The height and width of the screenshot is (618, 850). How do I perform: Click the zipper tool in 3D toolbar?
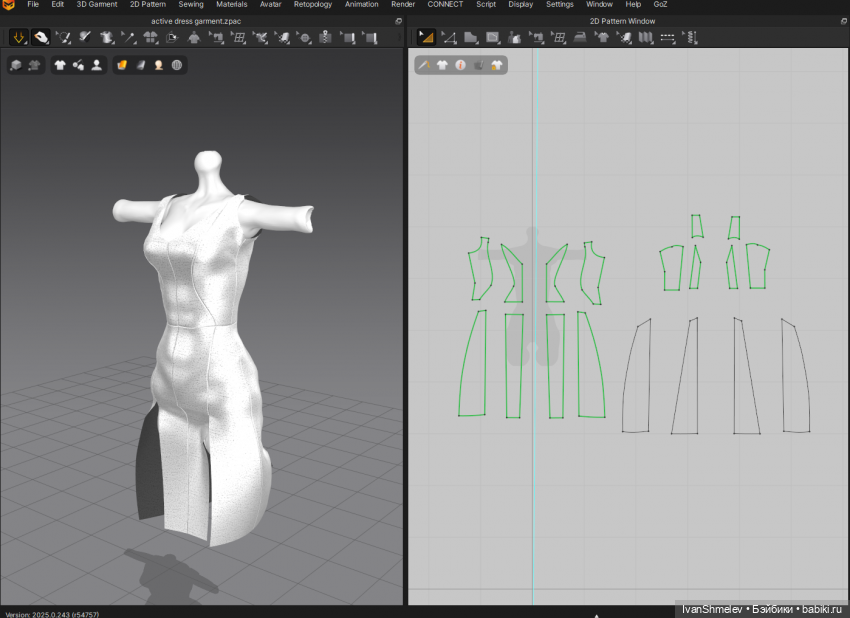pyautogui.click(x=325, y=37)
